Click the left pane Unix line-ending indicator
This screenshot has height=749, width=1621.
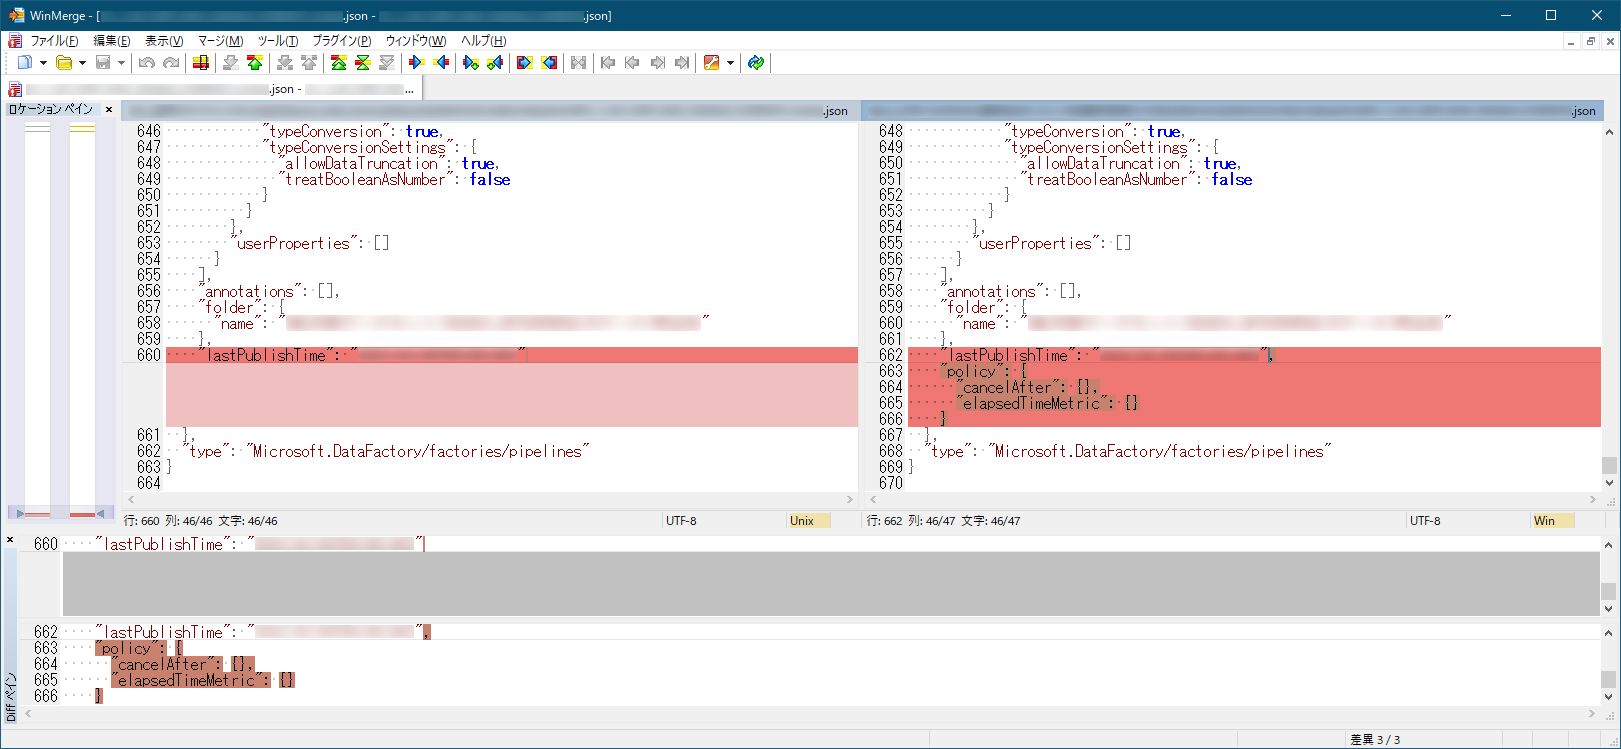tap(808, 521)
